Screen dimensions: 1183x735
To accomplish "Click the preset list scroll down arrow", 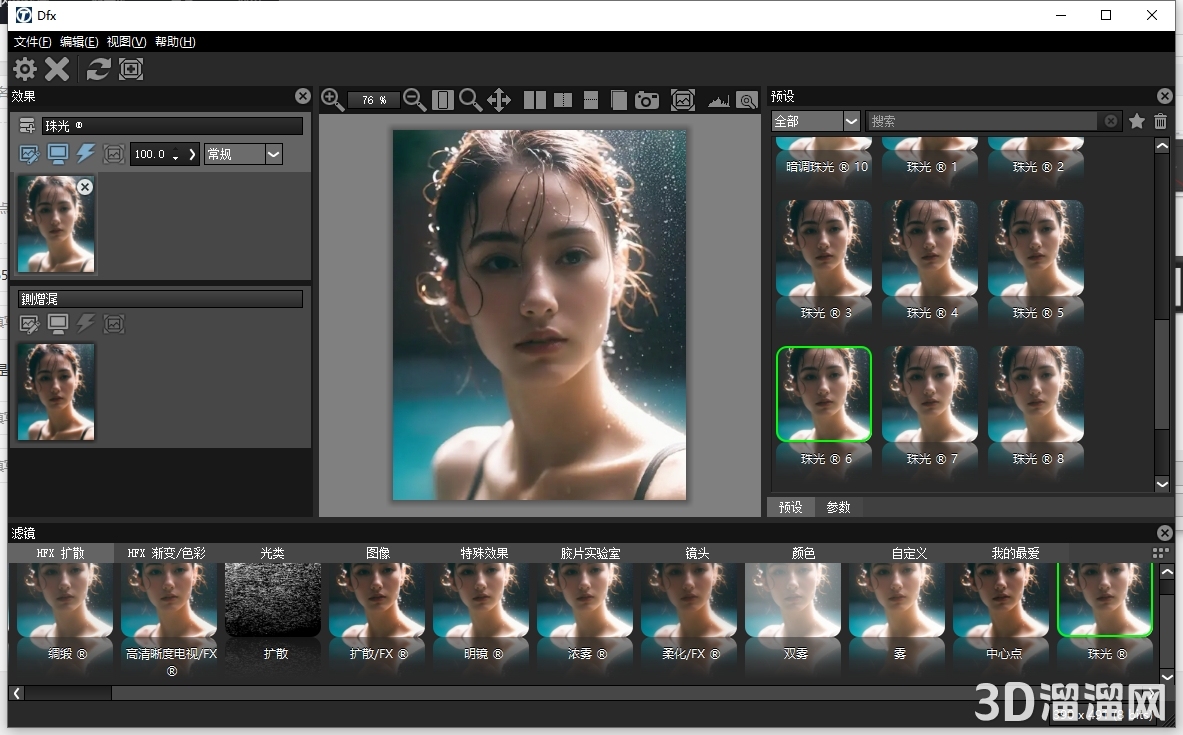I will [x=1162, y=484].
